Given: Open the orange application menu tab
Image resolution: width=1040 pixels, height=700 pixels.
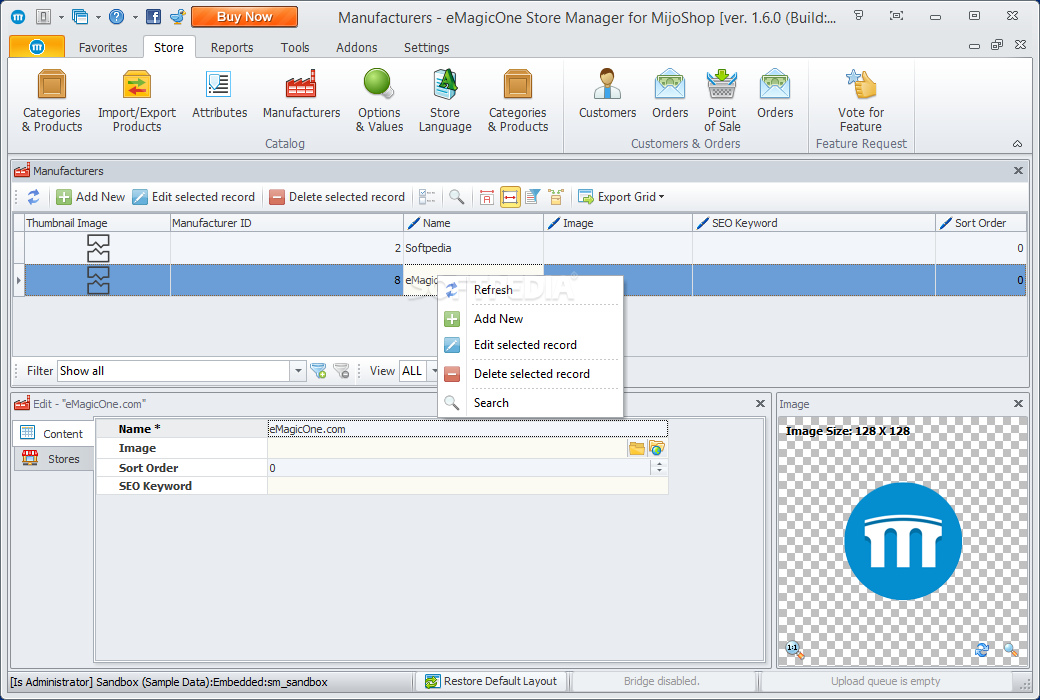Looking at the screenshot, I should [x=37, y=46].
